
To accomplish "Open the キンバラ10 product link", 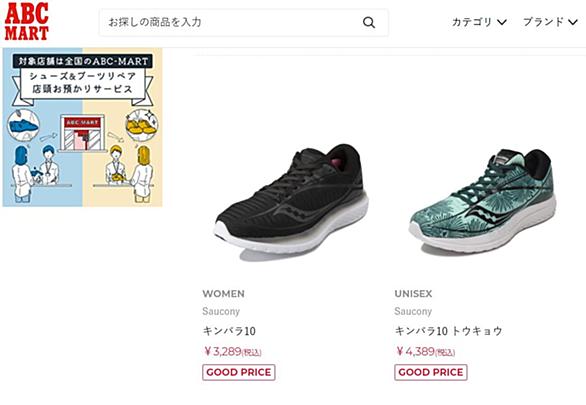I will [x=229, y=331].
